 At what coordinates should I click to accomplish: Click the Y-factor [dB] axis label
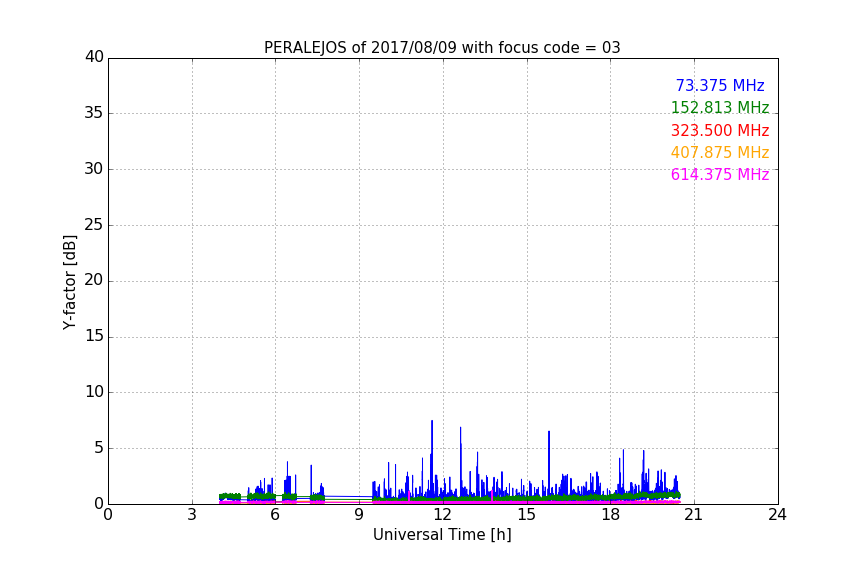coord(69,282)
